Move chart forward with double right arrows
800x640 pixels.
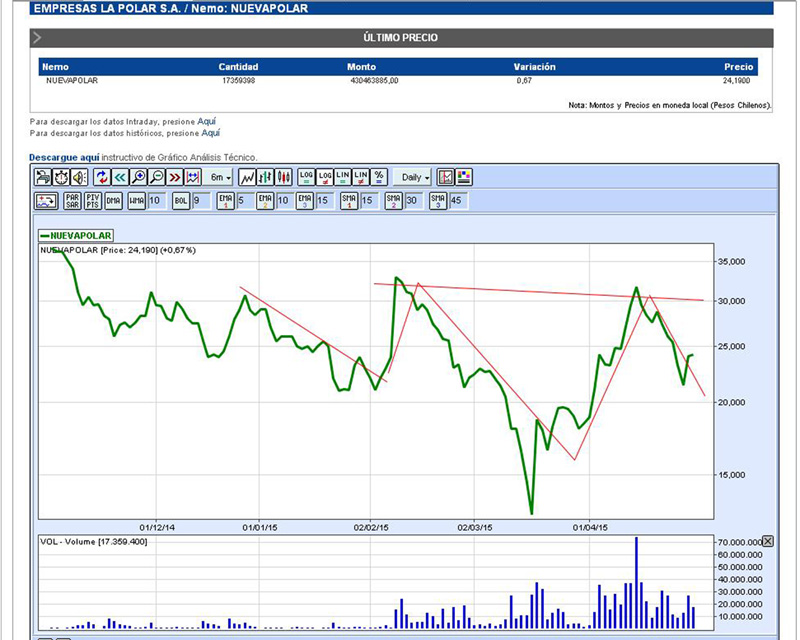pos(174,177)
